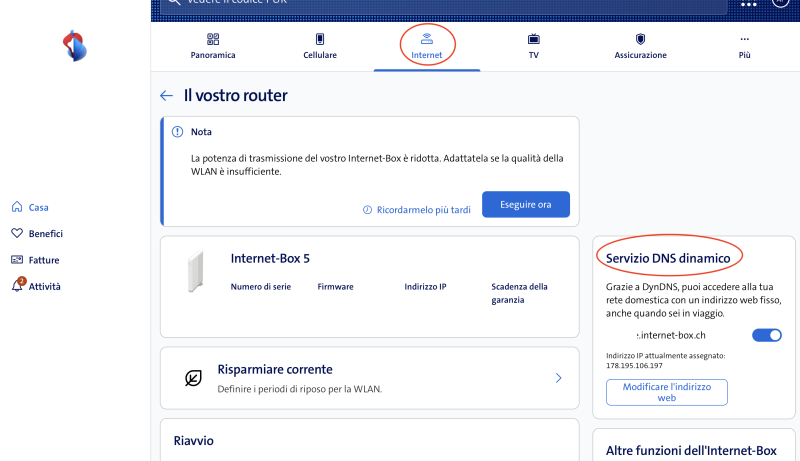Click the Nota info icon

(177, 131)
